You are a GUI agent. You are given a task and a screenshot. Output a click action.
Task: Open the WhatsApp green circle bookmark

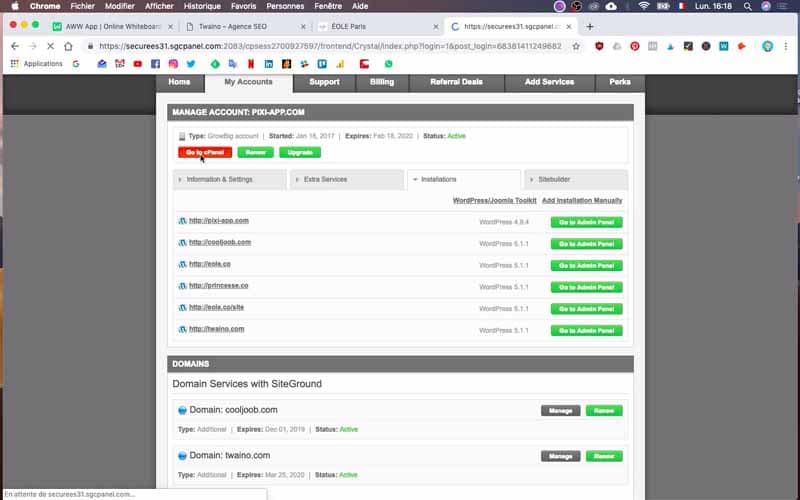(388, 64)
